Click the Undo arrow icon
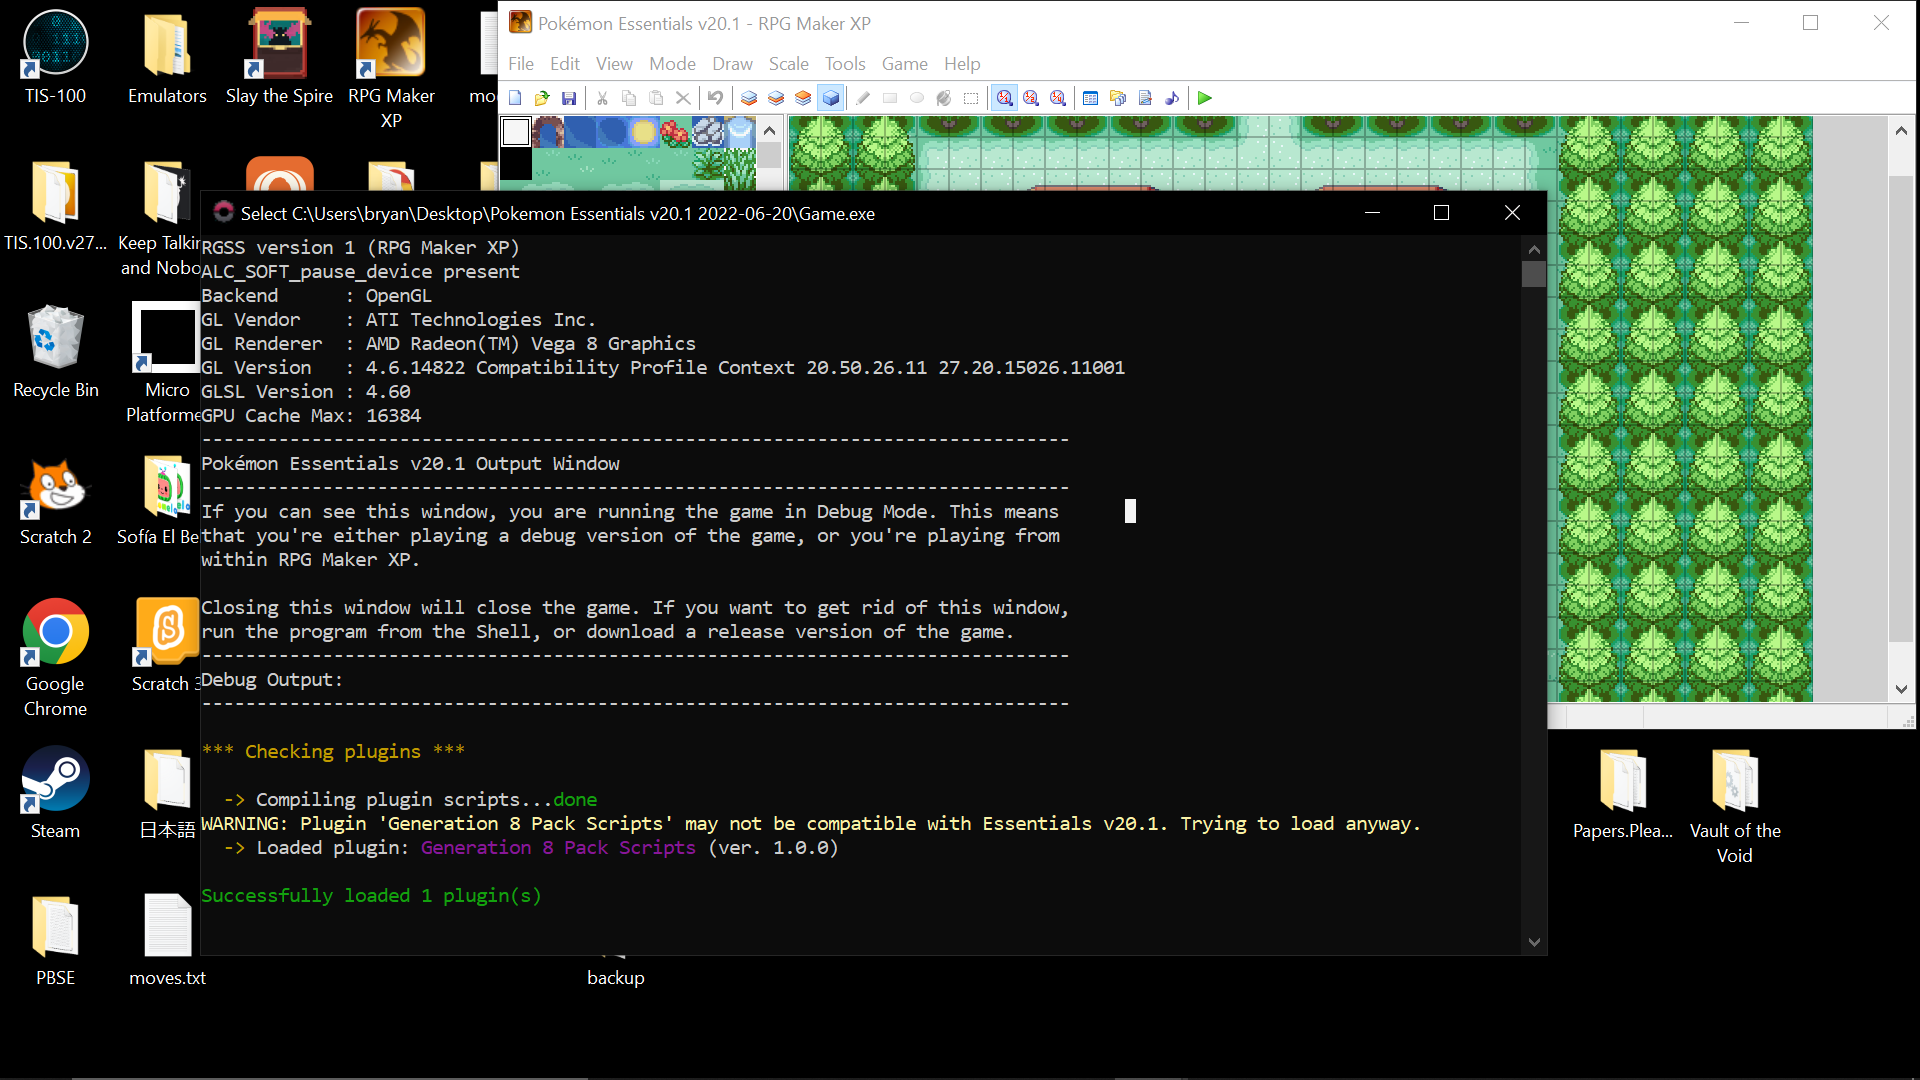Viewport: 1920px width, 1080px height. coord(716,98)
